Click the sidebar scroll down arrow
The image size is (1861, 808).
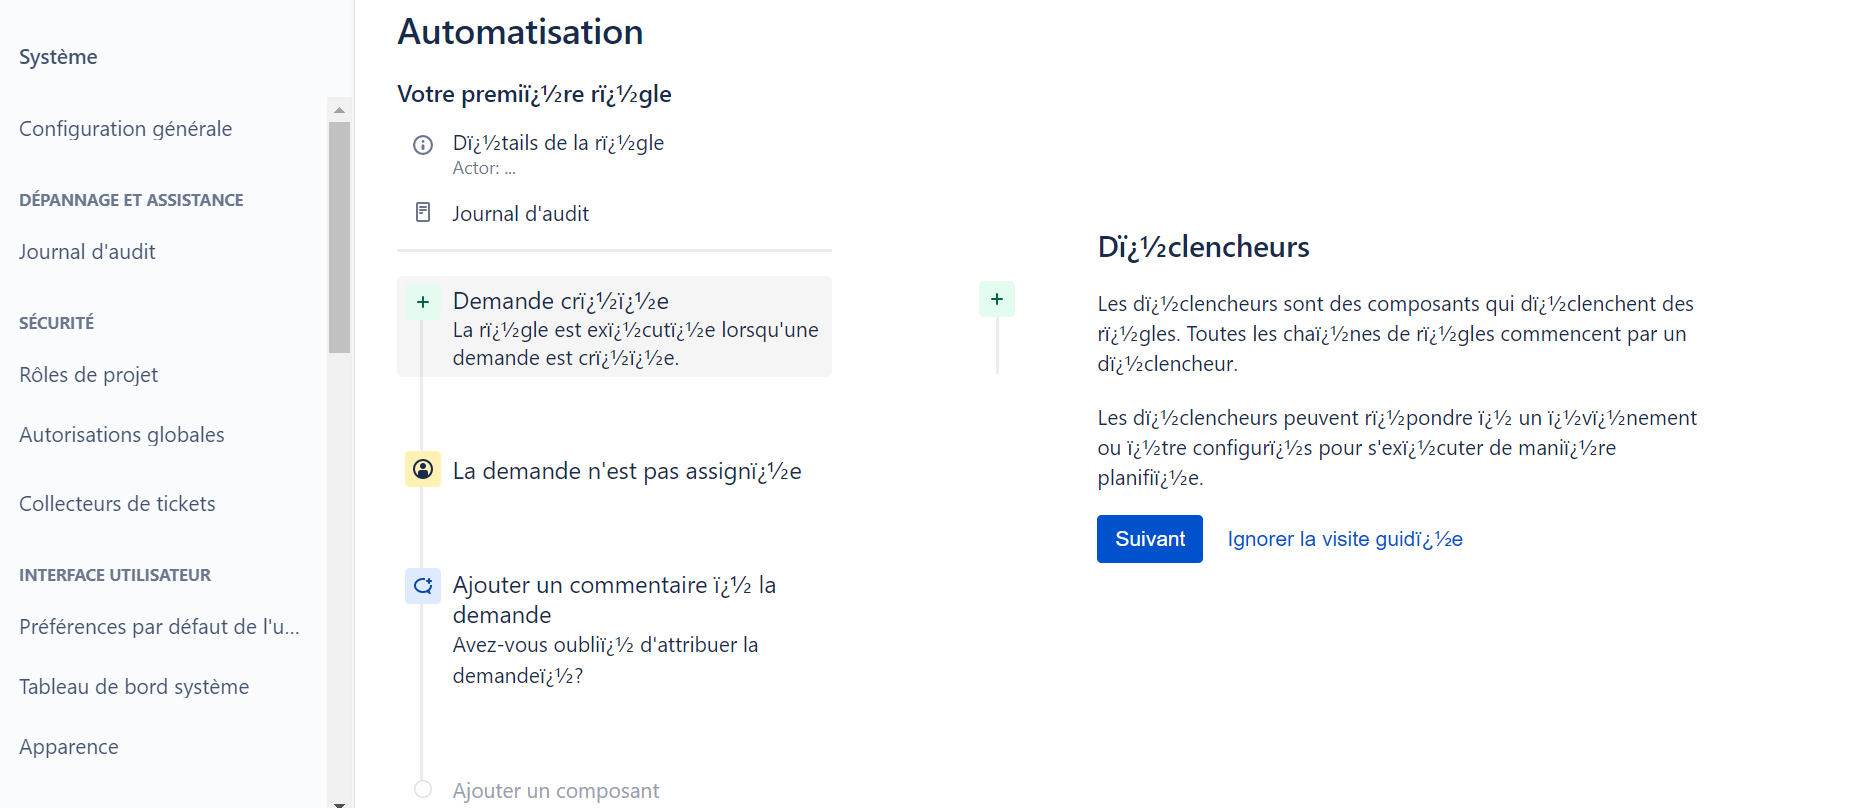click(339, 802)
